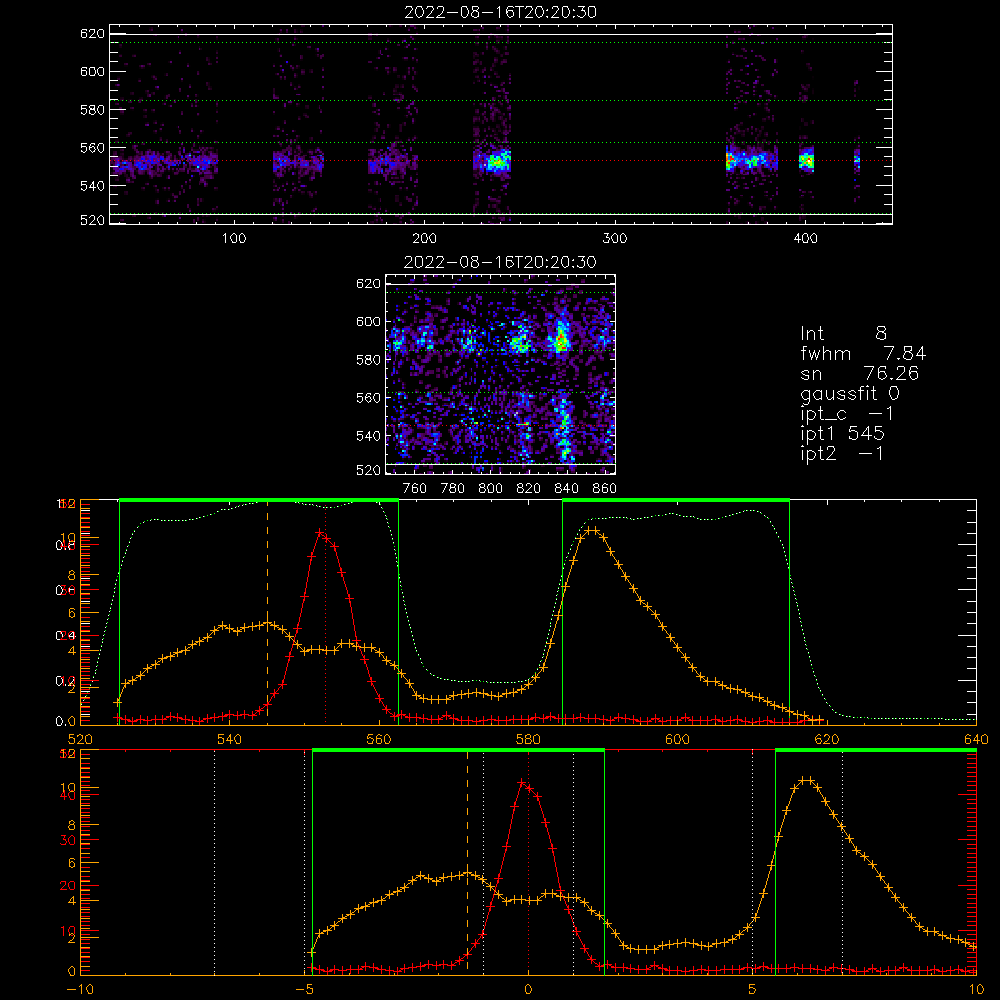This screenshot has width=1000, height=1000.
Task: Click x-axis label 600 on third profile plot
Action: 677,739
